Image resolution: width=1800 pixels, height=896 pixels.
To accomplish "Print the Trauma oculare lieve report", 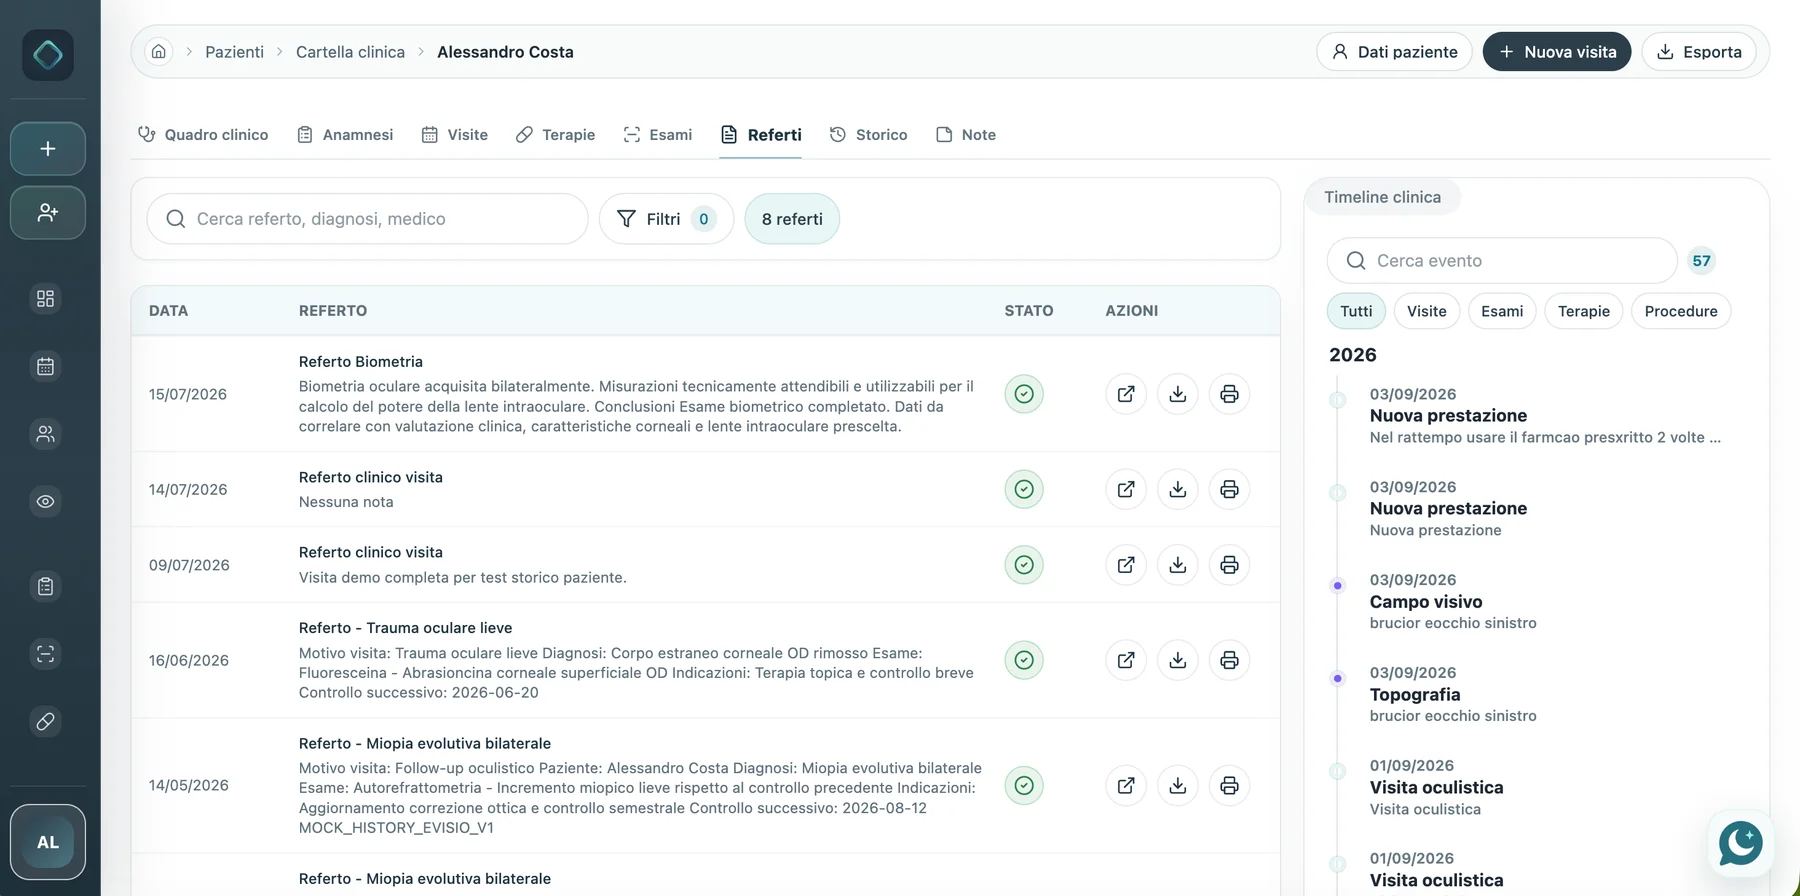I will tap(1230, 660).
